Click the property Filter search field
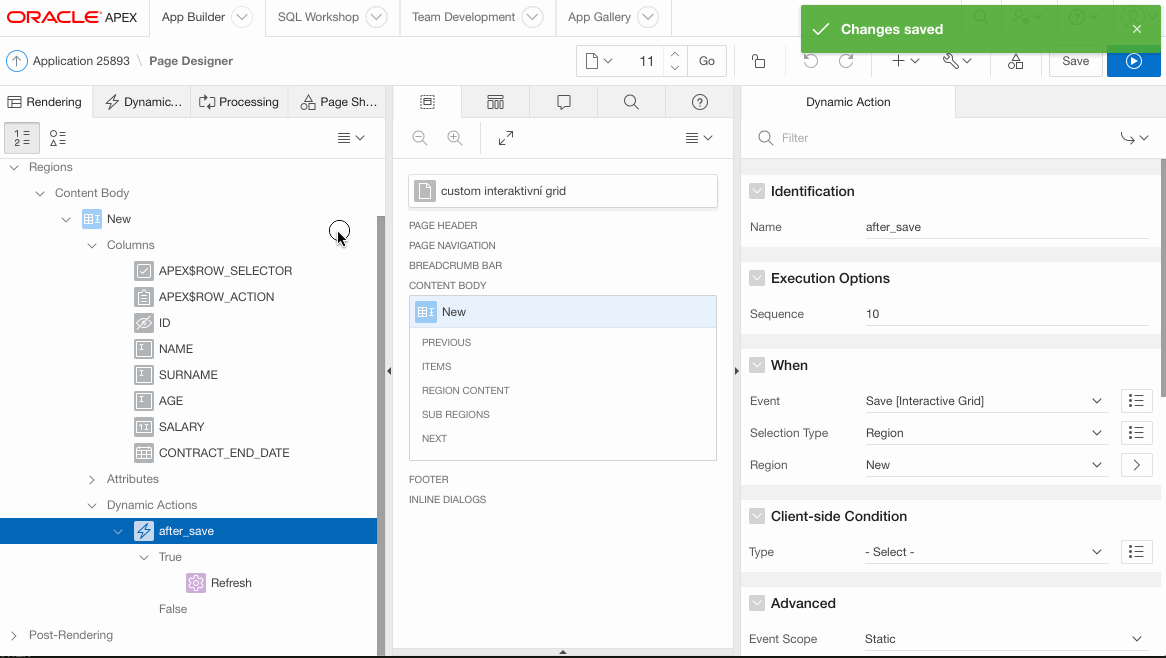This screenshot has width=1166, height=658. pos(940,138)
